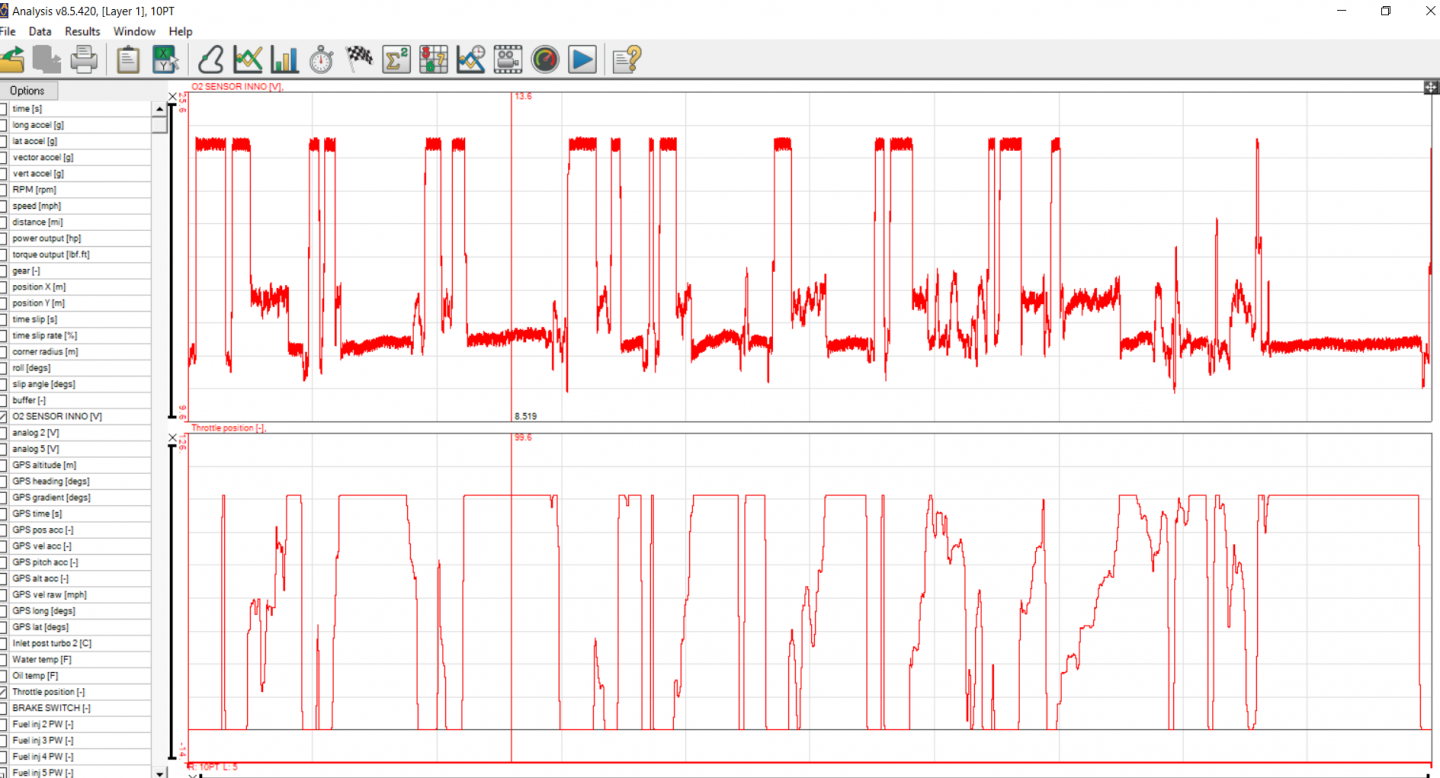Image resolution: width=1440 pixels, height=778 pixels.
Task: Click the video camera film icon
Action: pyautogui.click(x=508, y=60)
